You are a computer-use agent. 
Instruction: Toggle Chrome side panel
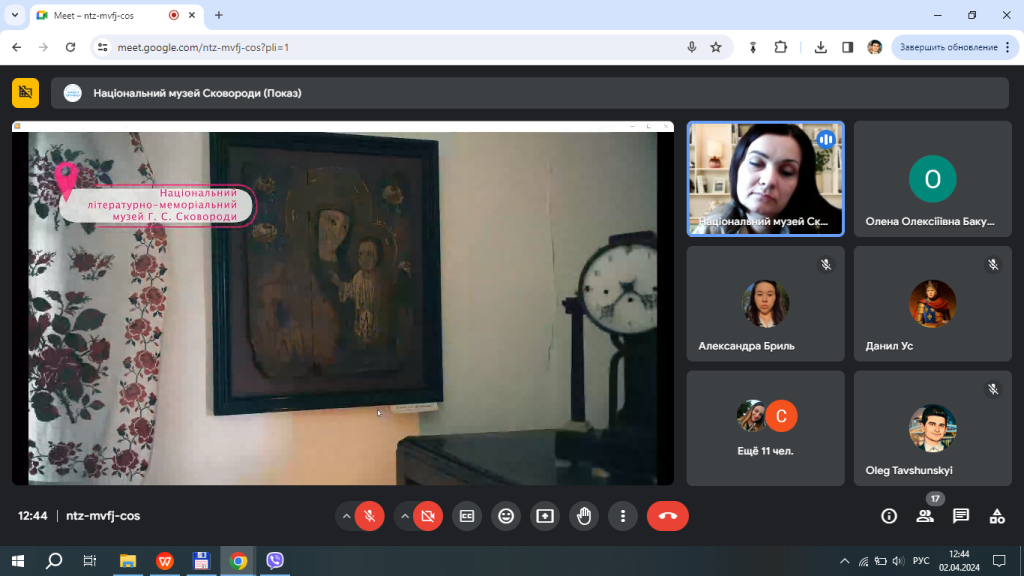coord(848,47)
